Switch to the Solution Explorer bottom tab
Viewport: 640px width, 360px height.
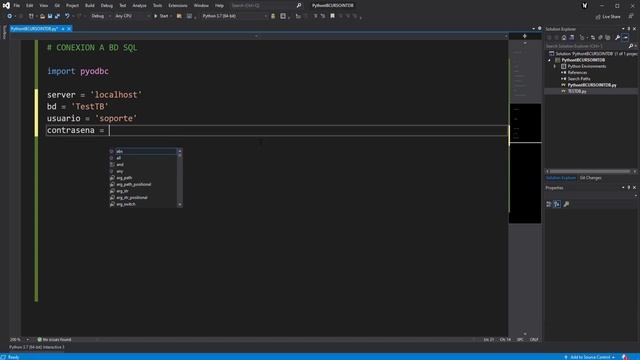[x=561, y=178]
